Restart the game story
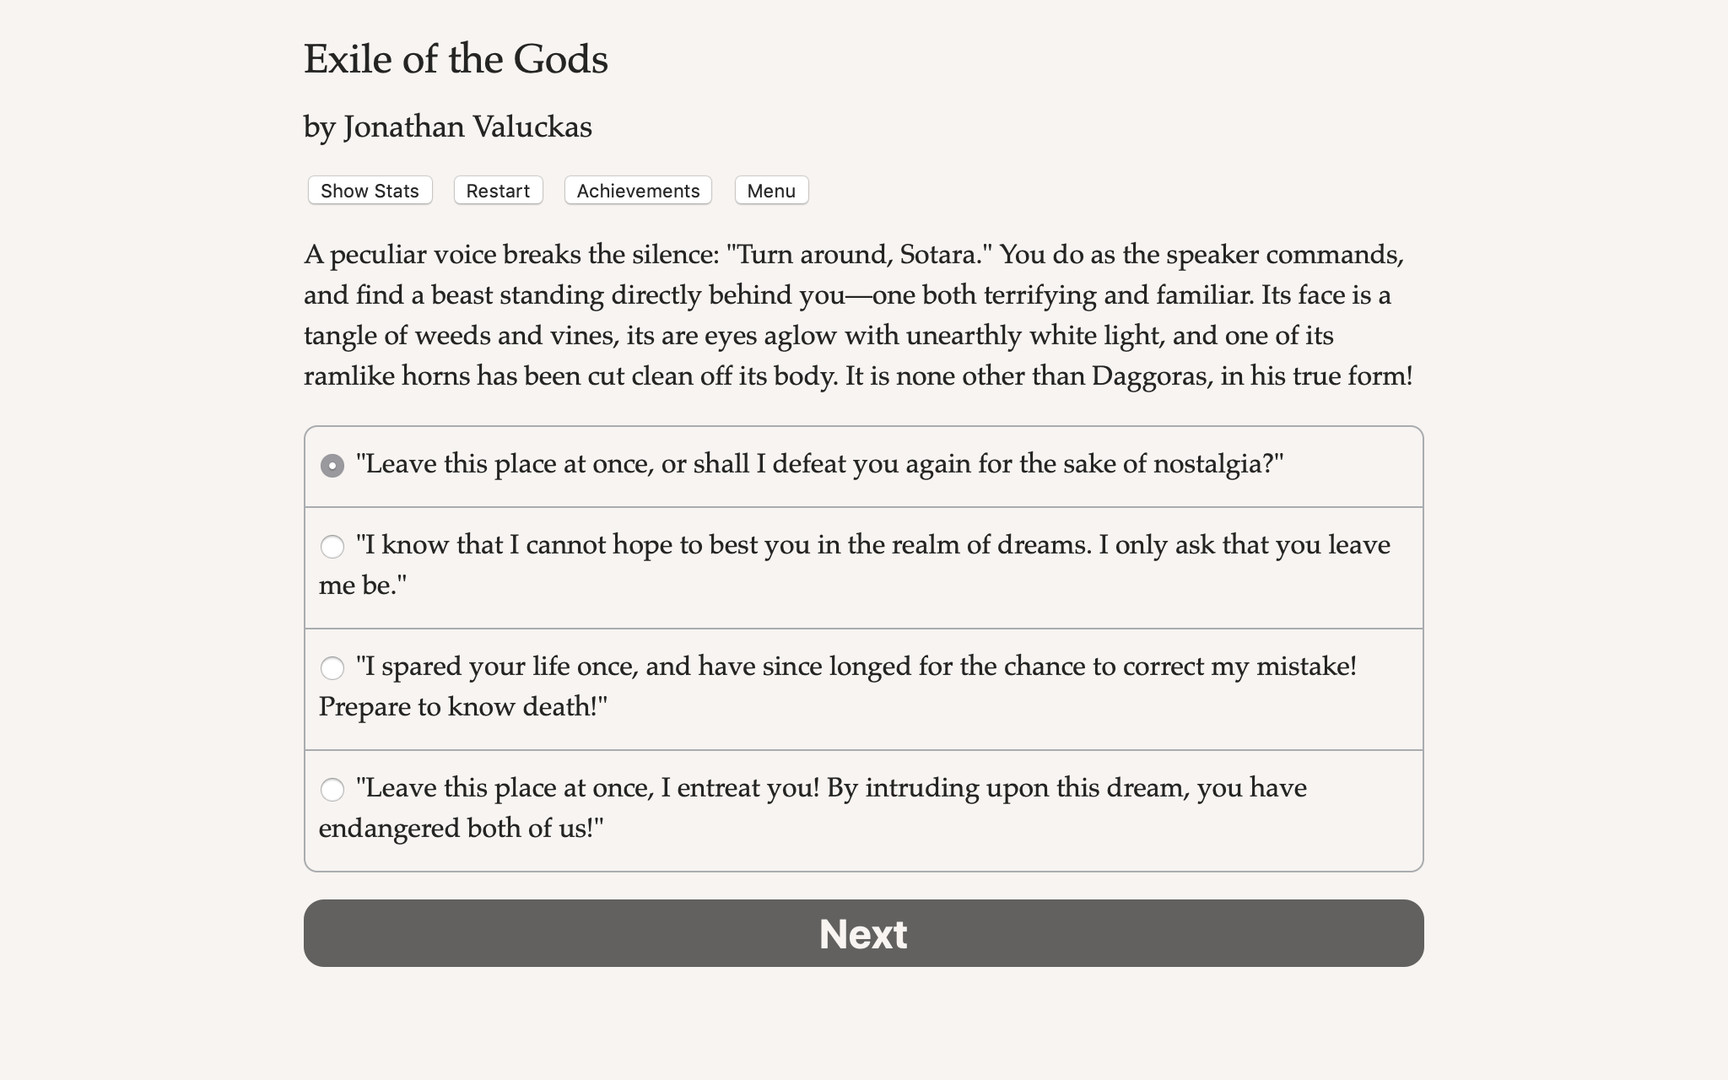Viewport: 1728px width, 1080px height. 497,190
